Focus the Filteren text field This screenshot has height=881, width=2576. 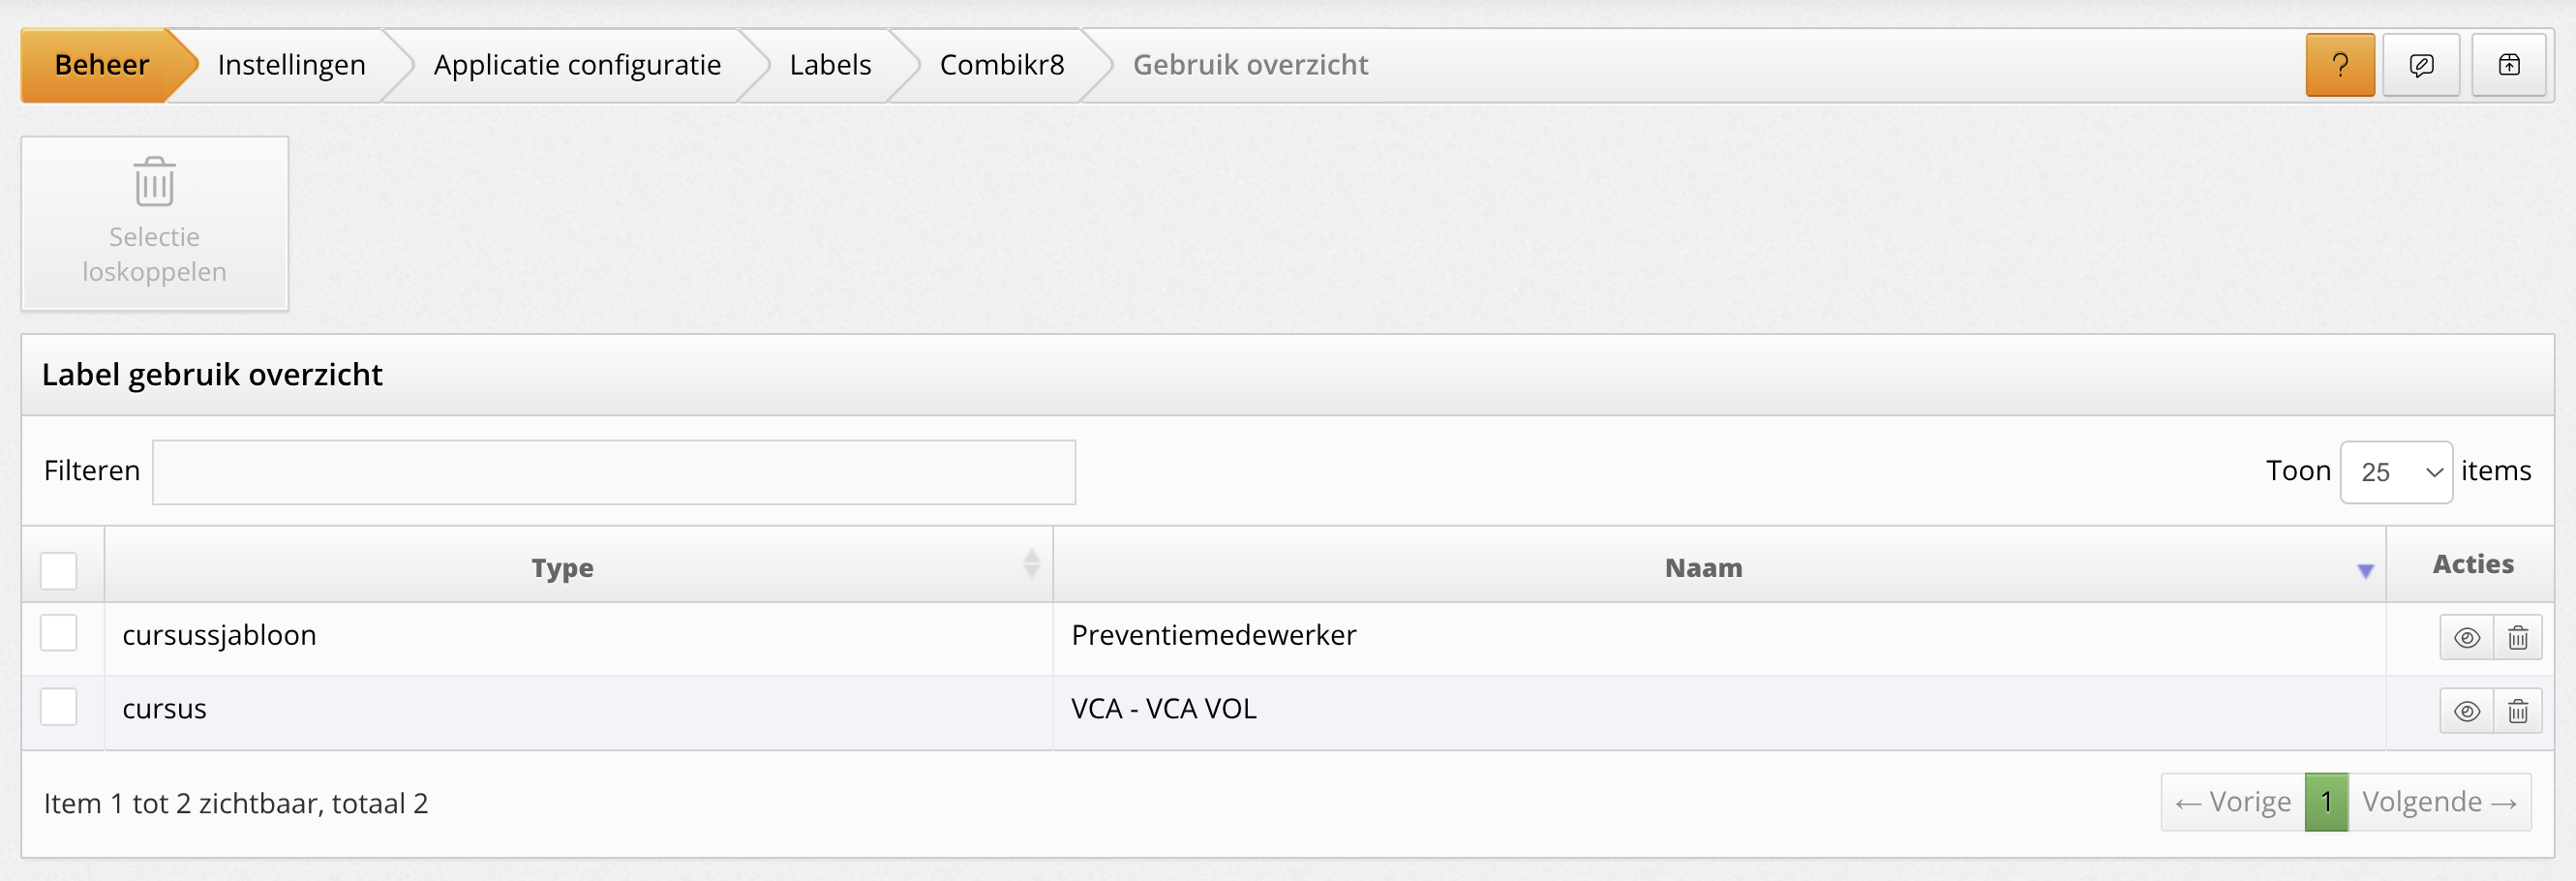click(x=613, y=472)
